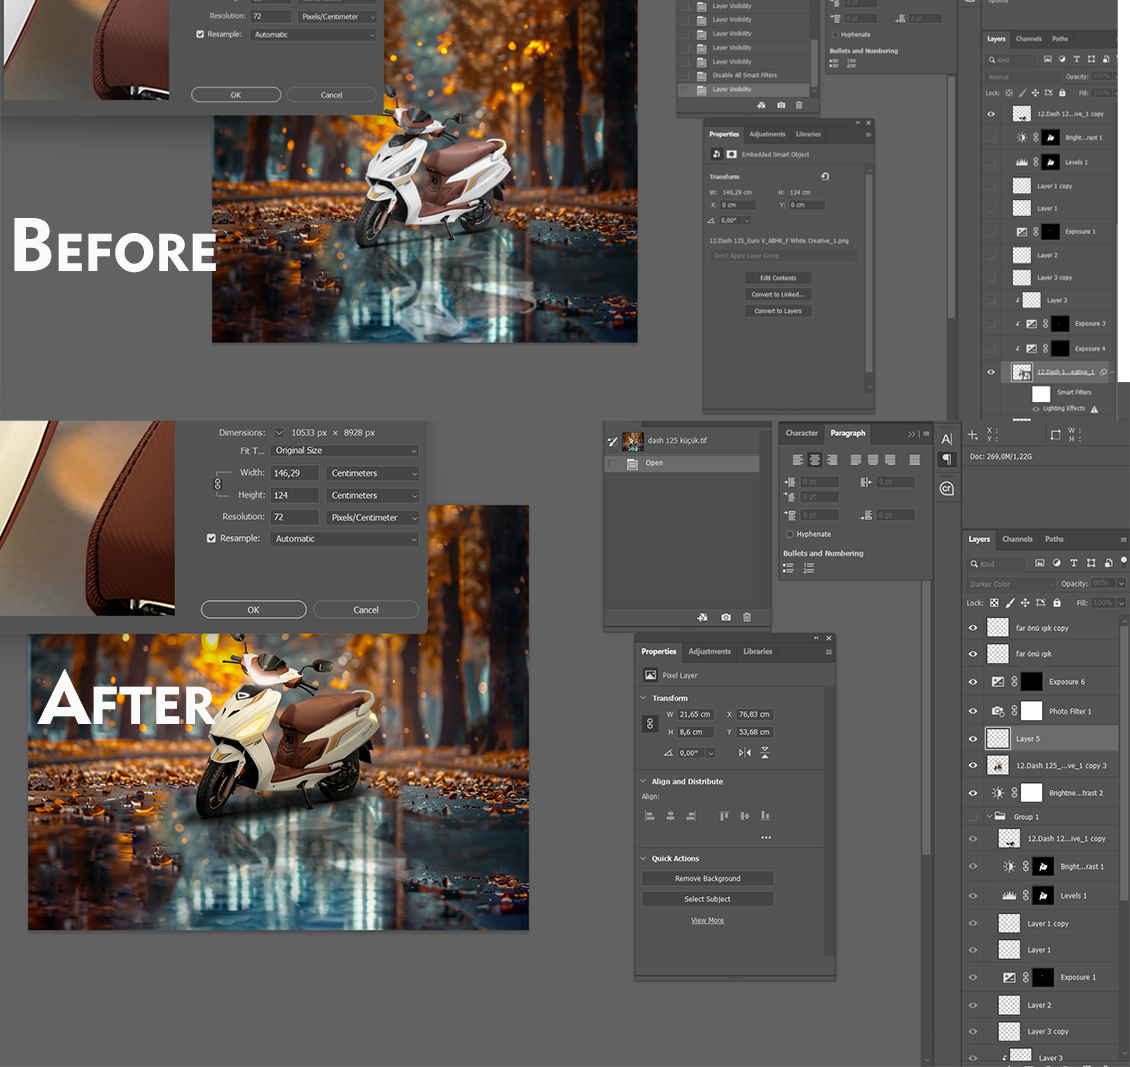Image resolution: width=1130 pixels, height=1067 pixels.
Task: Flip horizontal in Pixel Layer Properties panel
Action: [744, 753]
